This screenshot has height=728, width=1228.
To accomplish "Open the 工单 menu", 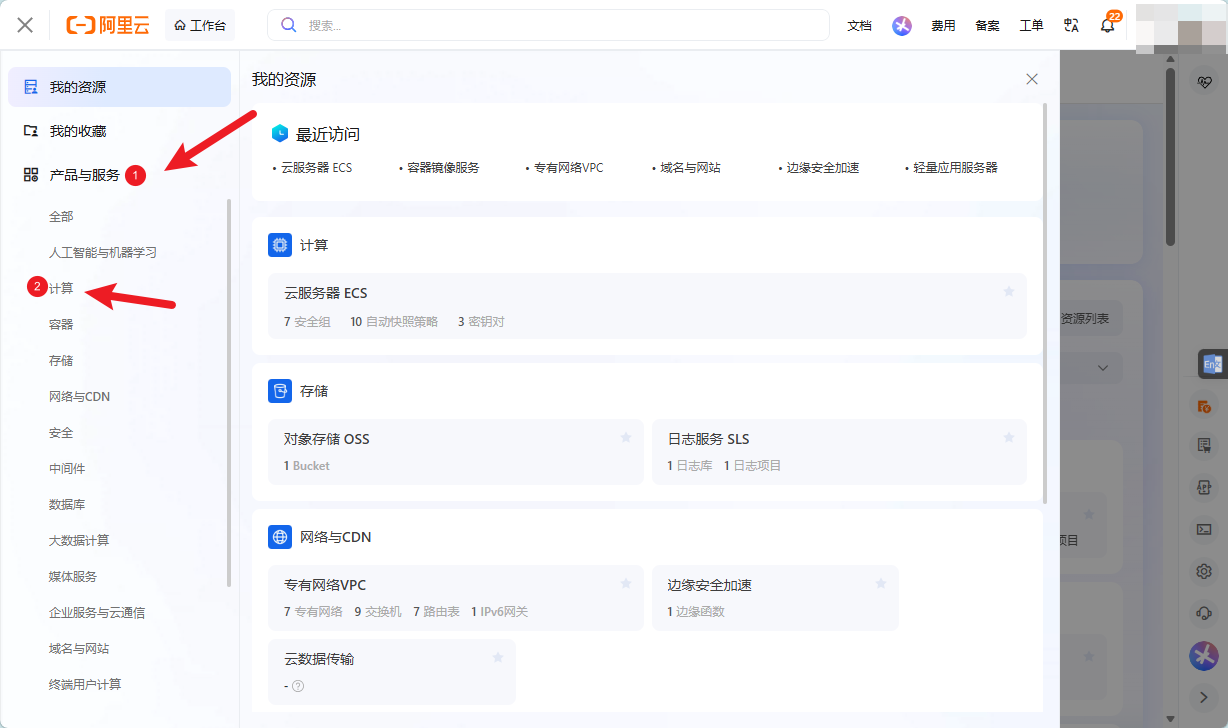I will [1031, 26].
